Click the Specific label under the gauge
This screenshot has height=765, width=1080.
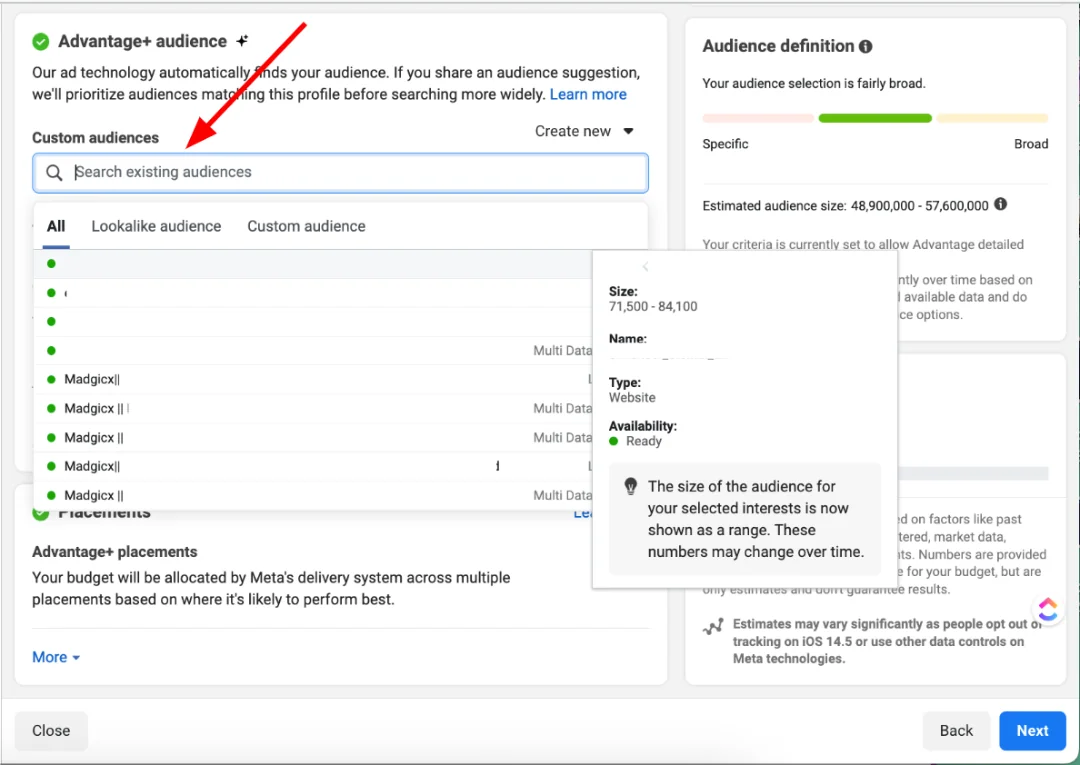725,144
